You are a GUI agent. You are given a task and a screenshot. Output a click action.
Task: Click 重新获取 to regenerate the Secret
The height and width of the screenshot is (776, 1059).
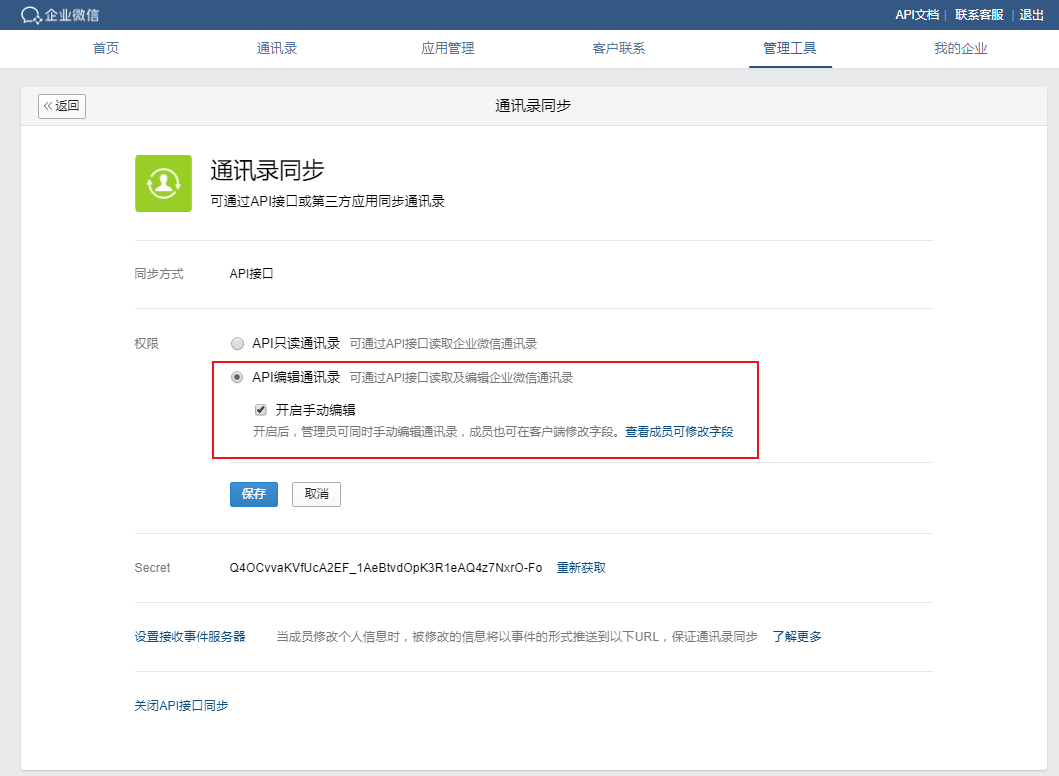pyautogui.click(x=581, y=568)
